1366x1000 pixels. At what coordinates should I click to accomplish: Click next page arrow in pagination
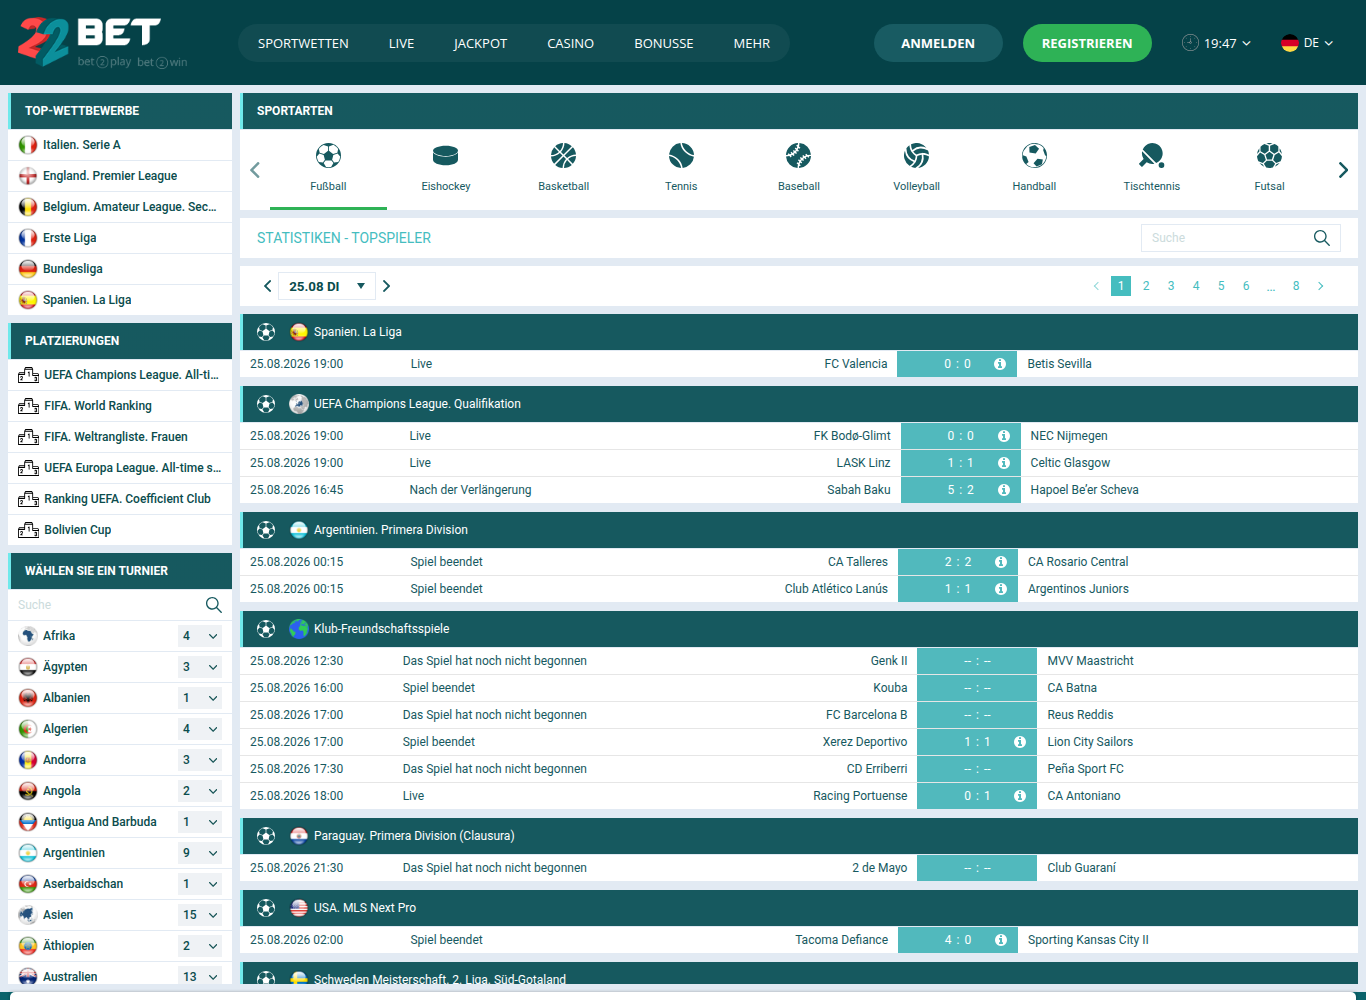(x=1321, y=286)
